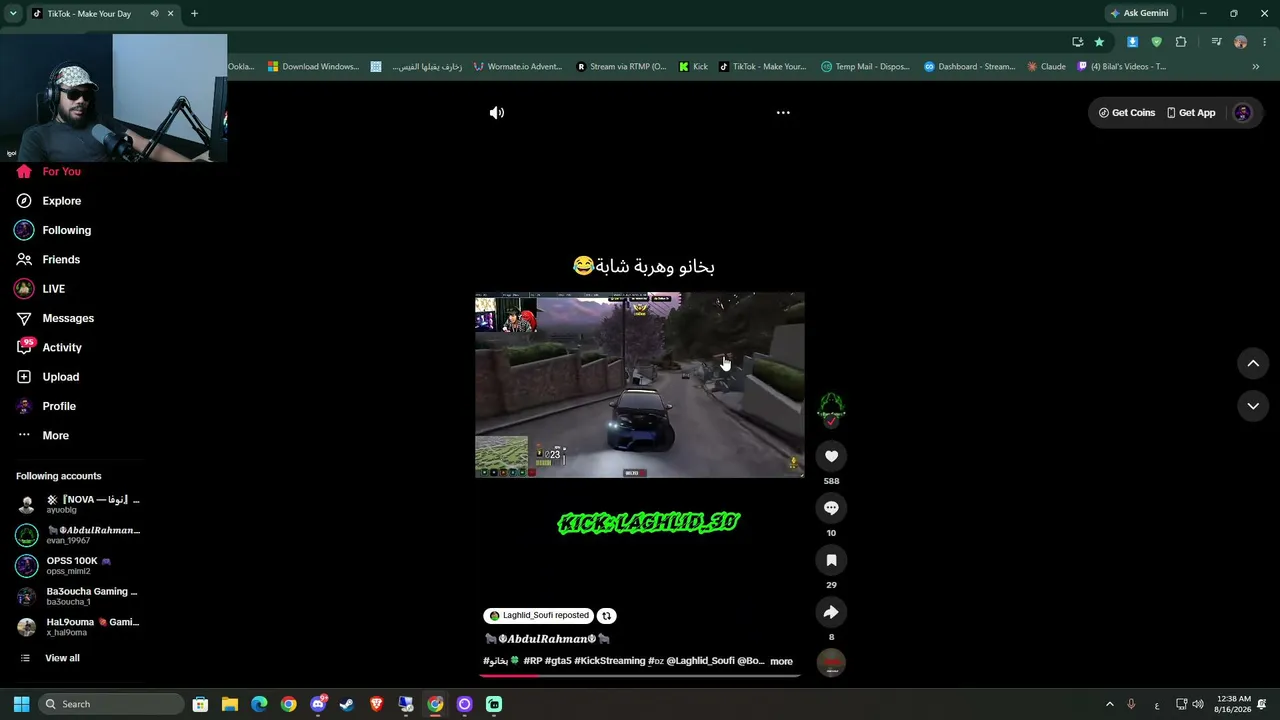This screenshot has width=1280, height=720.
Task: Open the evan_19967 following account
Action: 78,535
